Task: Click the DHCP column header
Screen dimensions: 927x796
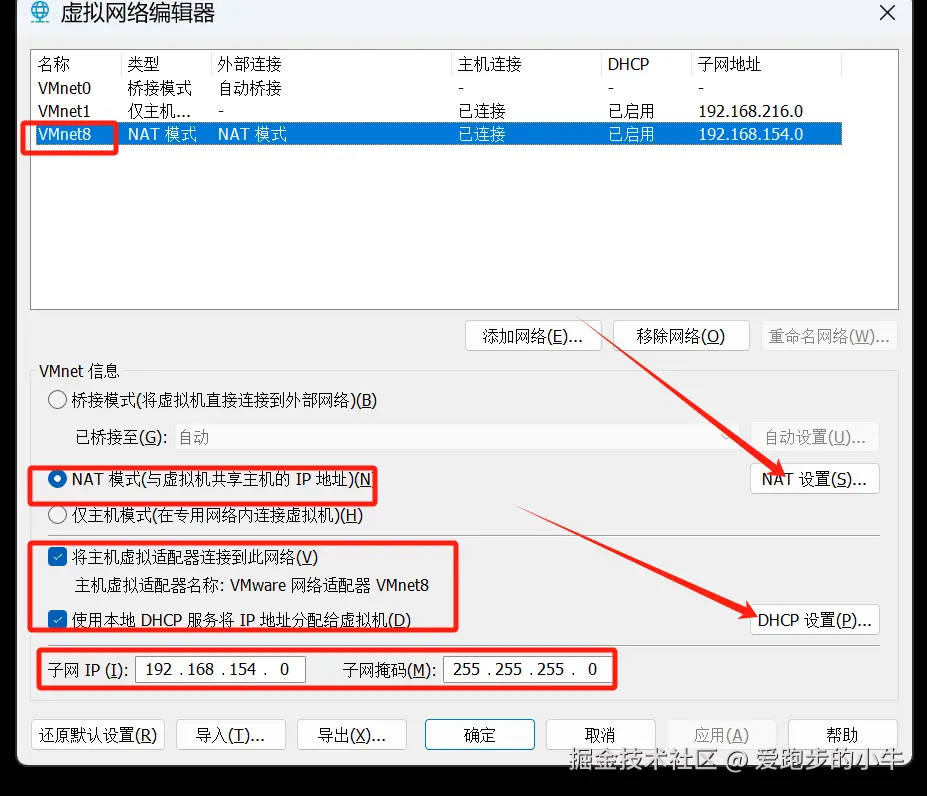Action: 647,64
